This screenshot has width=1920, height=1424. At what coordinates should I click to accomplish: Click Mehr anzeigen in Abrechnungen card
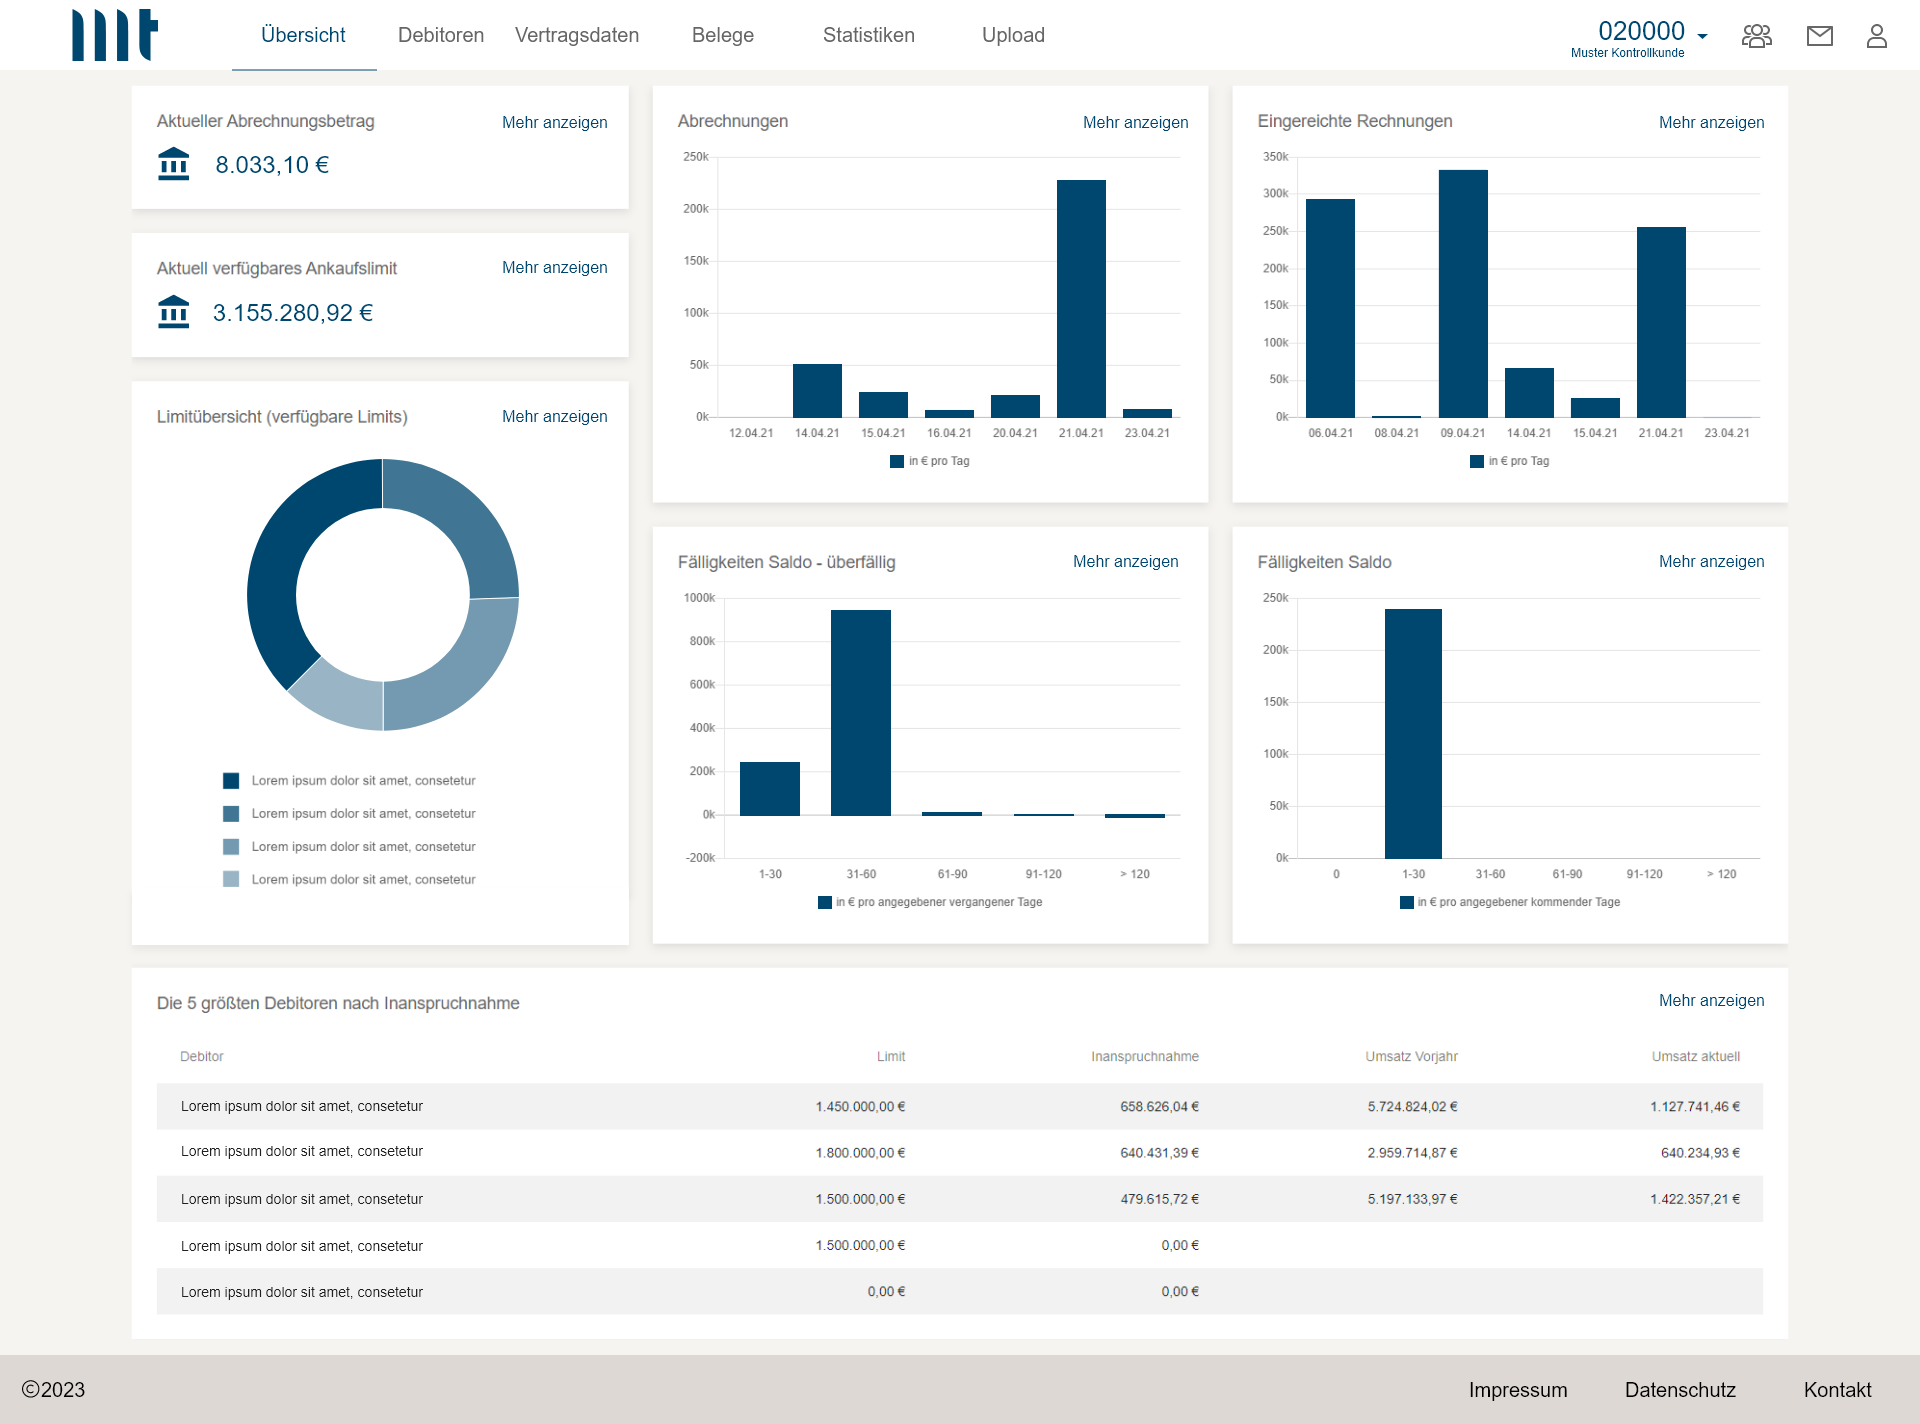1136,122
